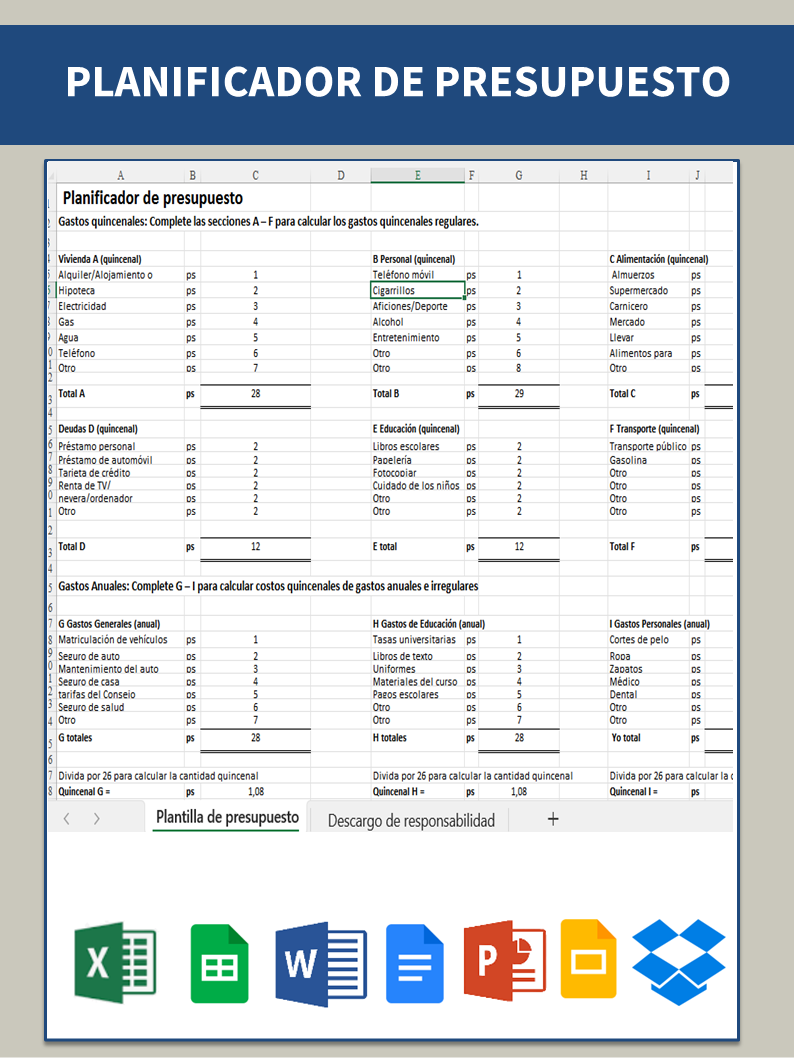The image size is (794, 1058).
Task: Click the Quincenal G value 1,08
Action: [x=255, y=792]
